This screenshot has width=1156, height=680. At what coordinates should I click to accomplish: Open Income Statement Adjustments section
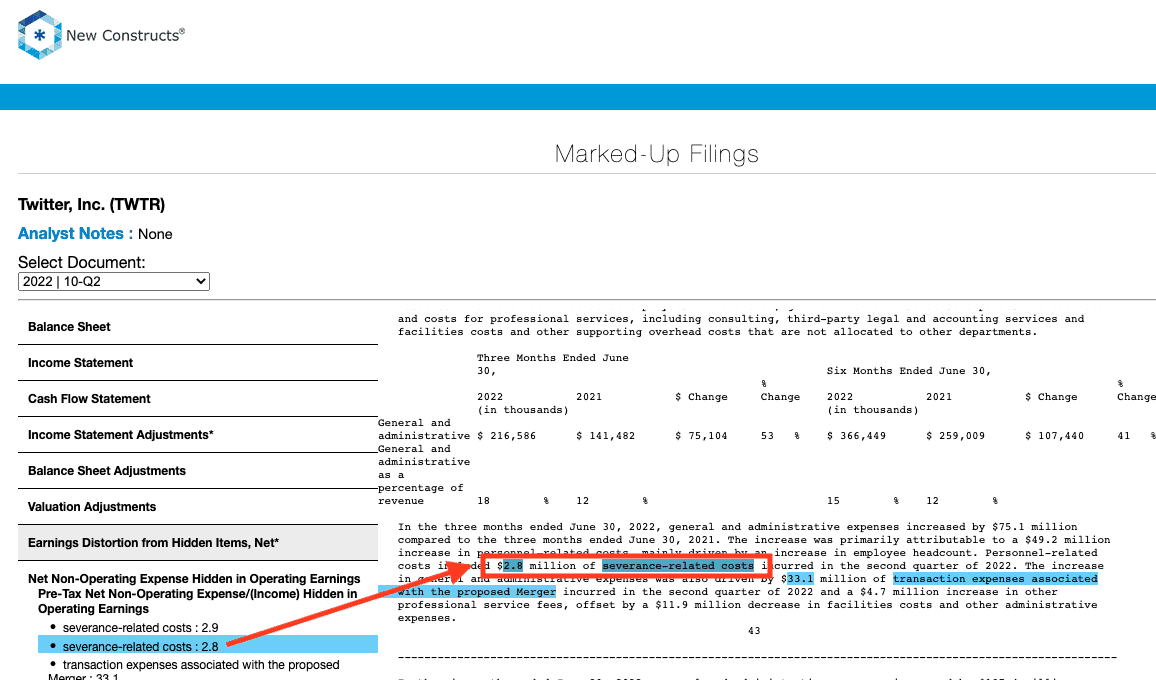point(198,435)
